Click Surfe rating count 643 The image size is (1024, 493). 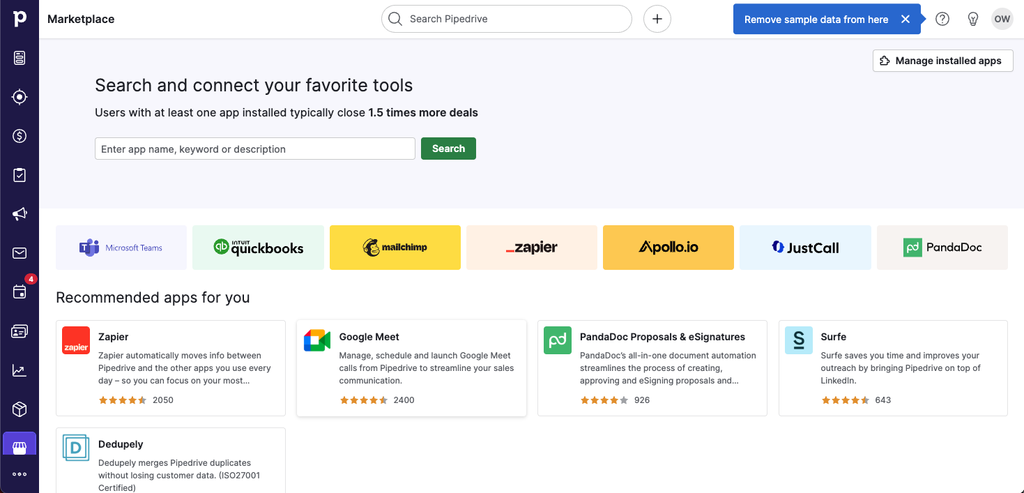[x=883, y=400]
